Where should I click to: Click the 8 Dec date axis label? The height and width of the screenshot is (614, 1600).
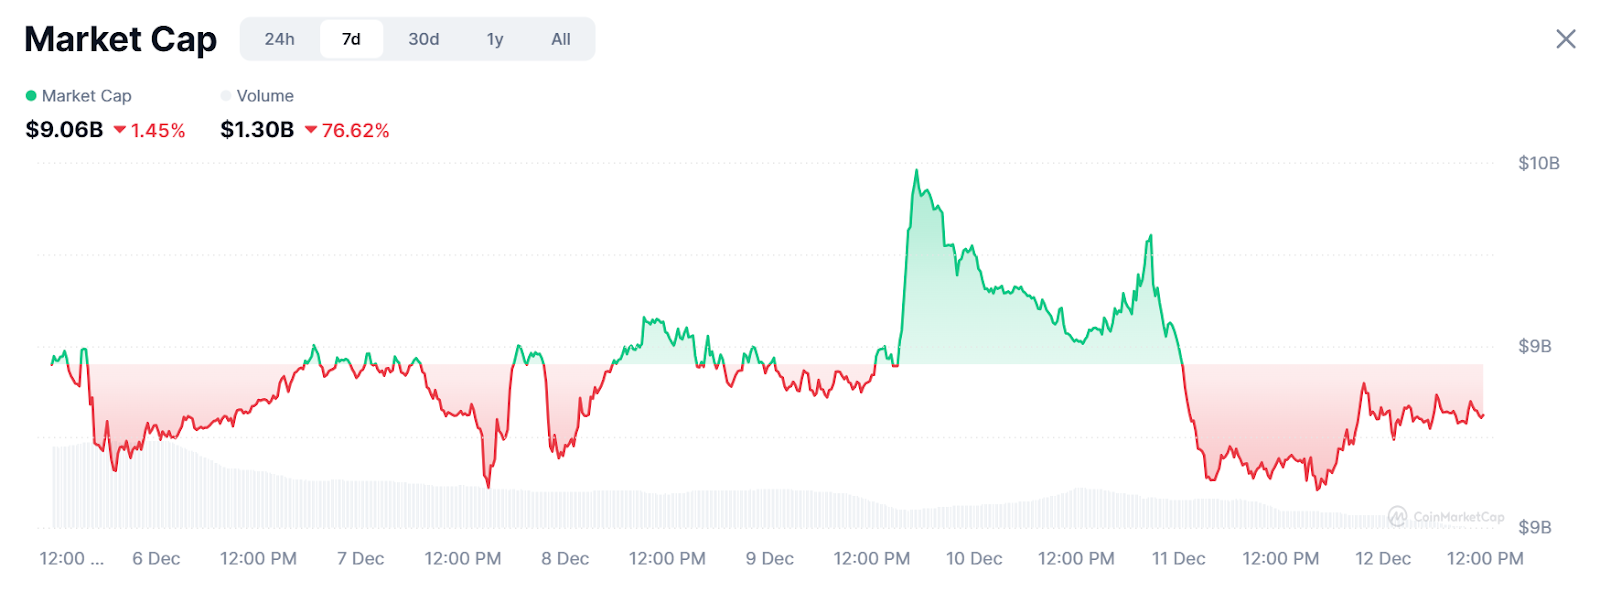(x=565, y=559)
